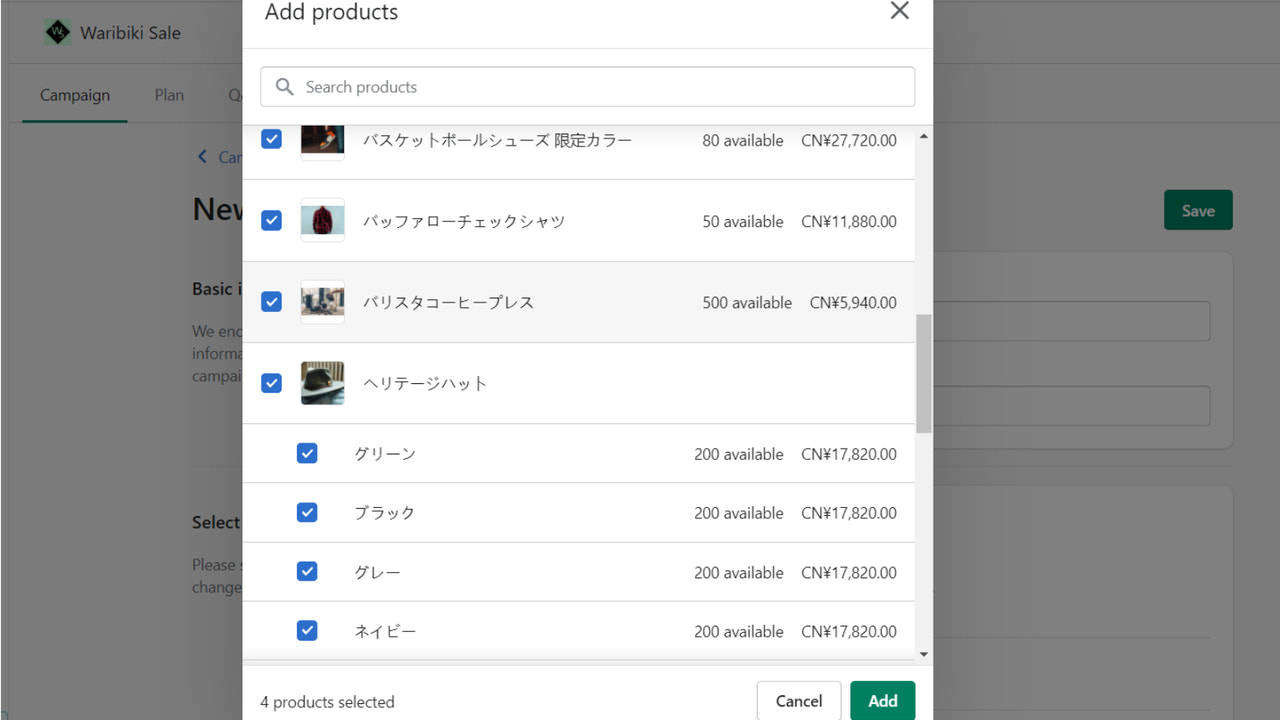
Task: Click the basketball shoes product thumbnail
Action: [x=322, y=140]
